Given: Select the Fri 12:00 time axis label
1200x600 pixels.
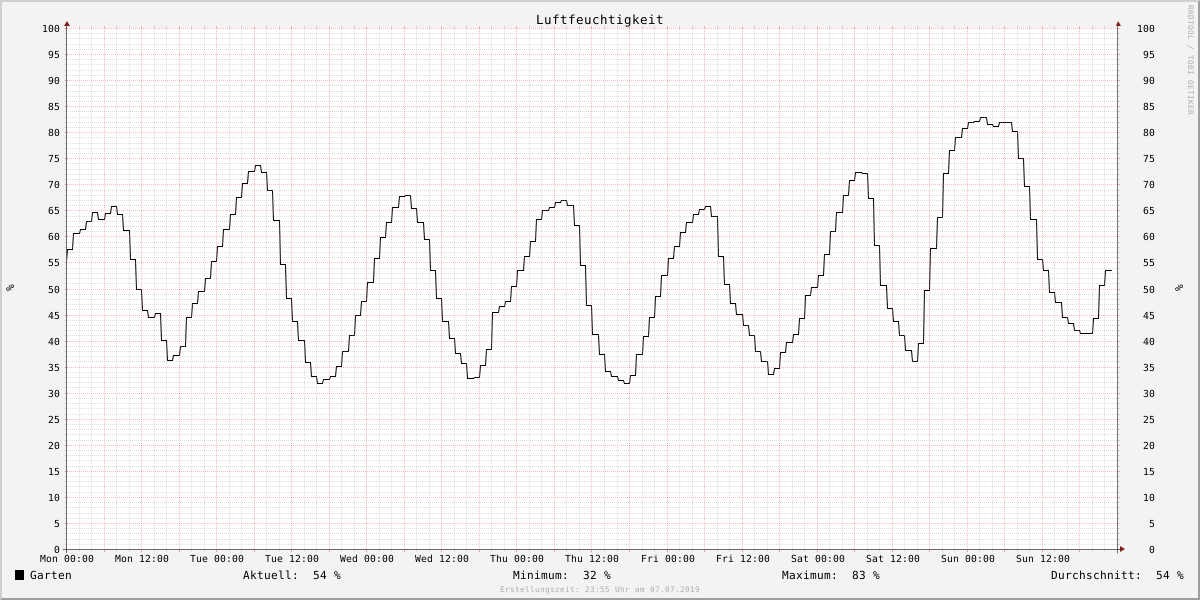Looking at the screenshot, I should pos(743,559).
